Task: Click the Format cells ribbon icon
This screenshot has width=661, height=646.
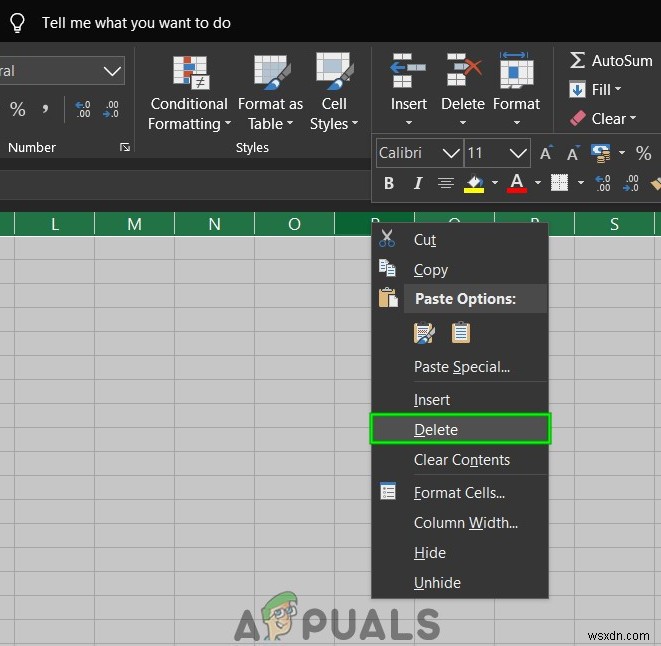Action: (516, 72)
